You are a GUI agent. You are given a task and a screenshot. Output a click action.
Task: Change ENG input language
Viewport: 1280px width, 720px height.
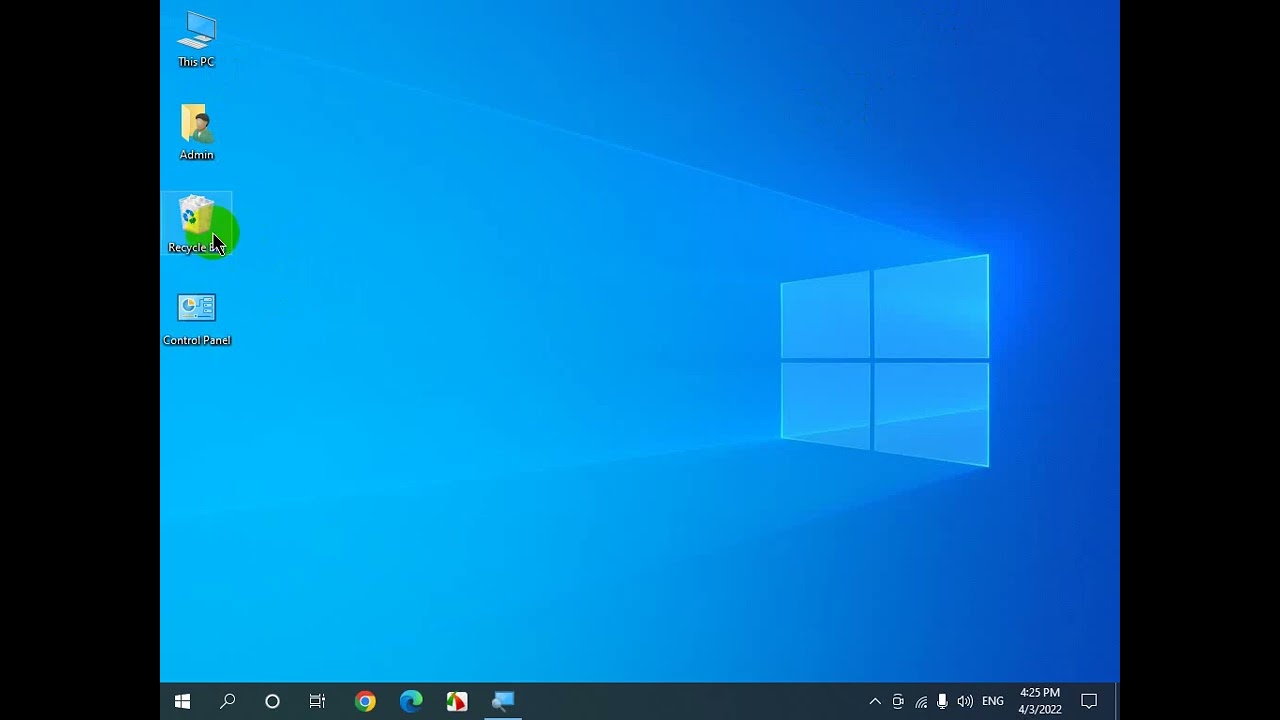point(993,701)
